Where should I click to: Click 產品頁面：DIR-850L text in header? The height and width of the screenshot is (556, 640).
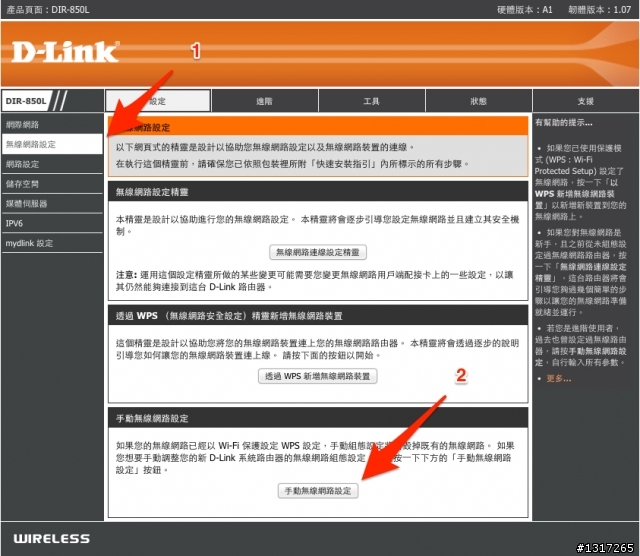click(x=48, y=10)
